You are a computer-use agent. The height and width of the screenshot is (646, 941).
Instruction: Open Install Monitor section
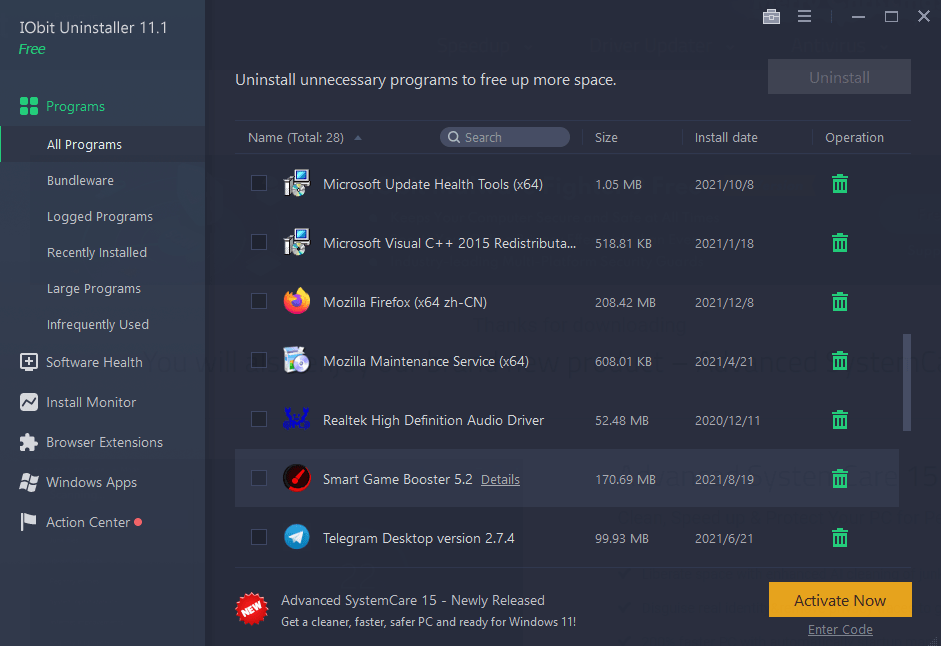[91, 402]
